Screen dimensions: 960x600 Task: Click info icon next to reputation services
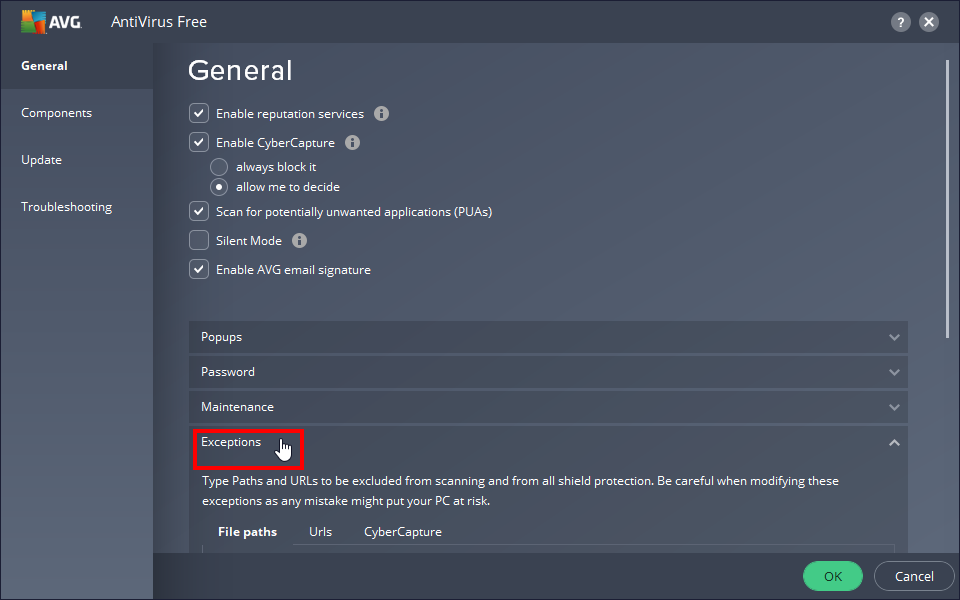(381, 114)
